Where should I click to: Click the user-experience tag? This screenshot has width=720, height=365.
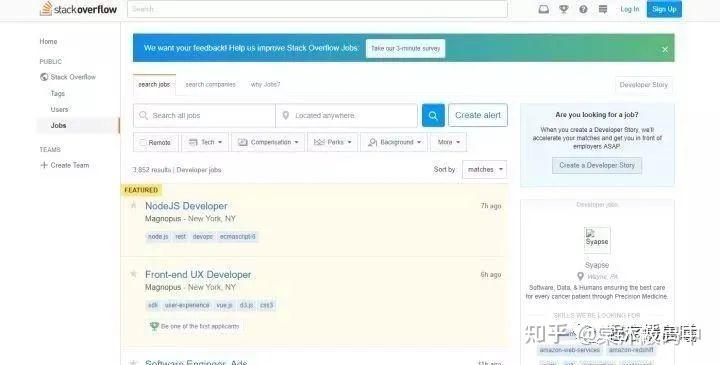tap(187, 305)
